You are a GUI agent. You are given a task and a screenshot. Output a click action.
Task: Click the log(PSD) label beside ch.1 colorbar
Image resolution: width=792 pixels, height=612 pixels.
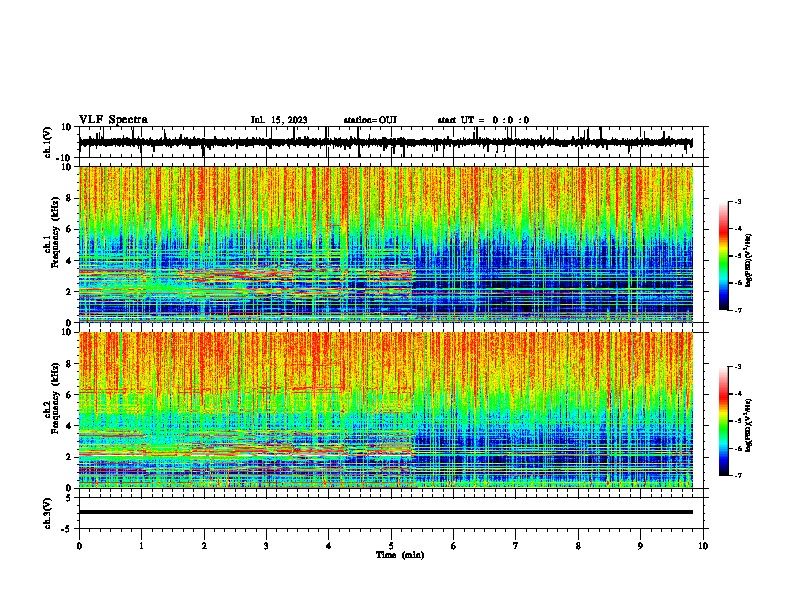(x=748, y=260)
